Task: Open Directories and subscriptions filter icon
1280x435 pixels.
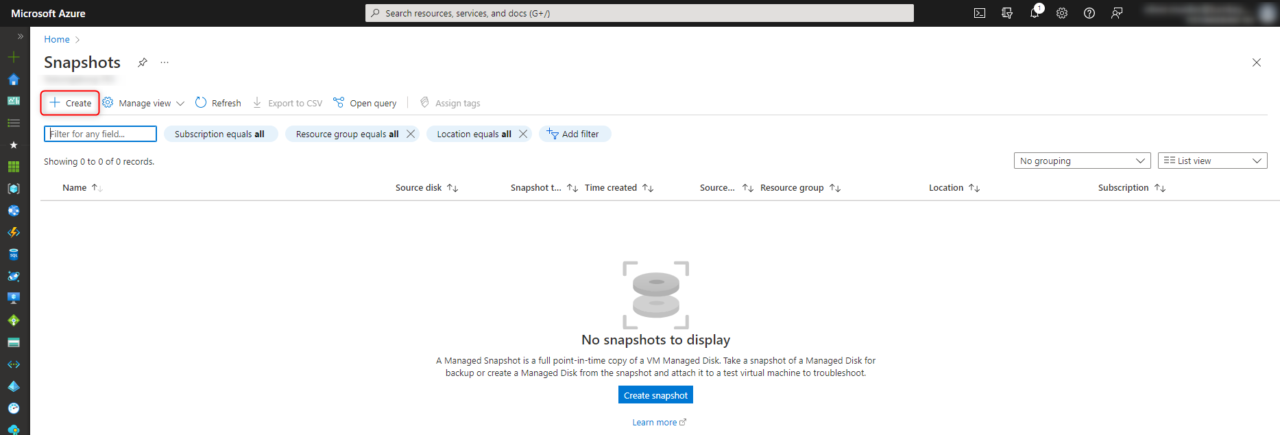Action: 1007,13
